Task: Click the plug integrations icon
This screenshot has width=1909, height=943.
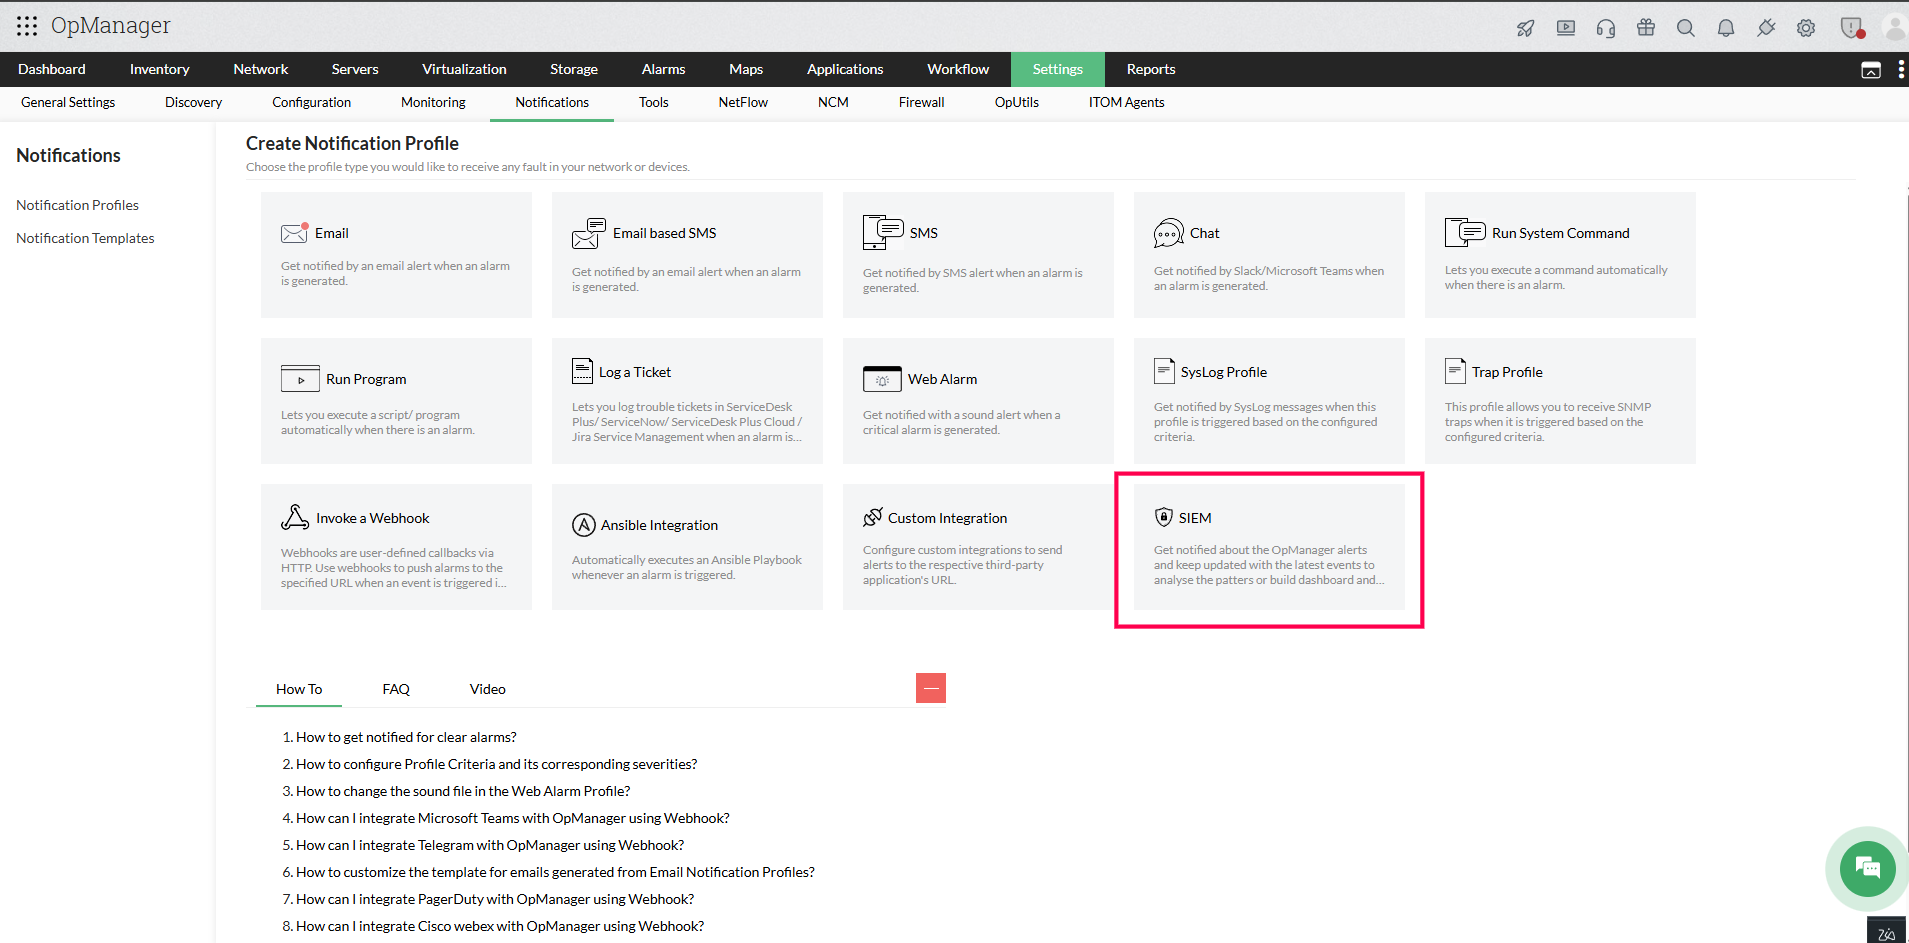Action: (1766, 28)
